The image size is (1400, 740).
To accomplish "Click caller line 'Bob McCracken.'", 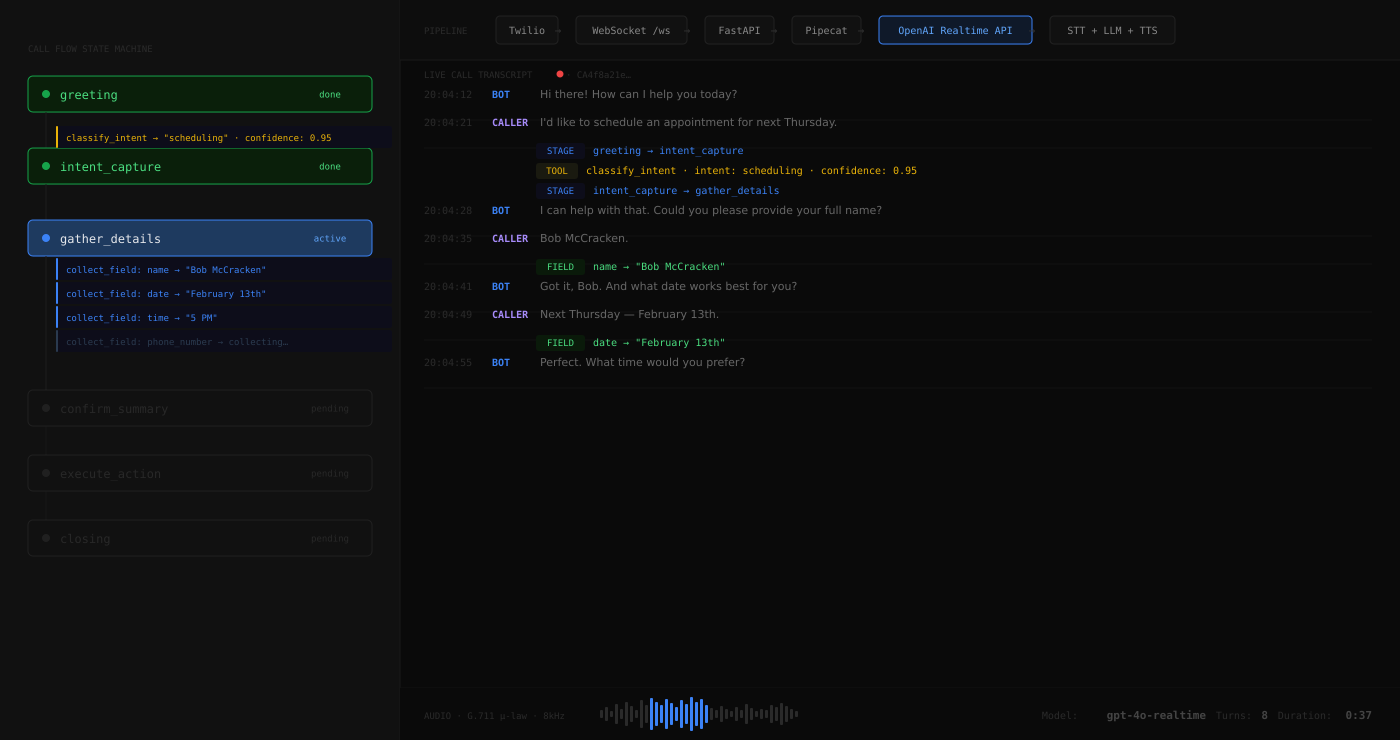I will [584, 239].
